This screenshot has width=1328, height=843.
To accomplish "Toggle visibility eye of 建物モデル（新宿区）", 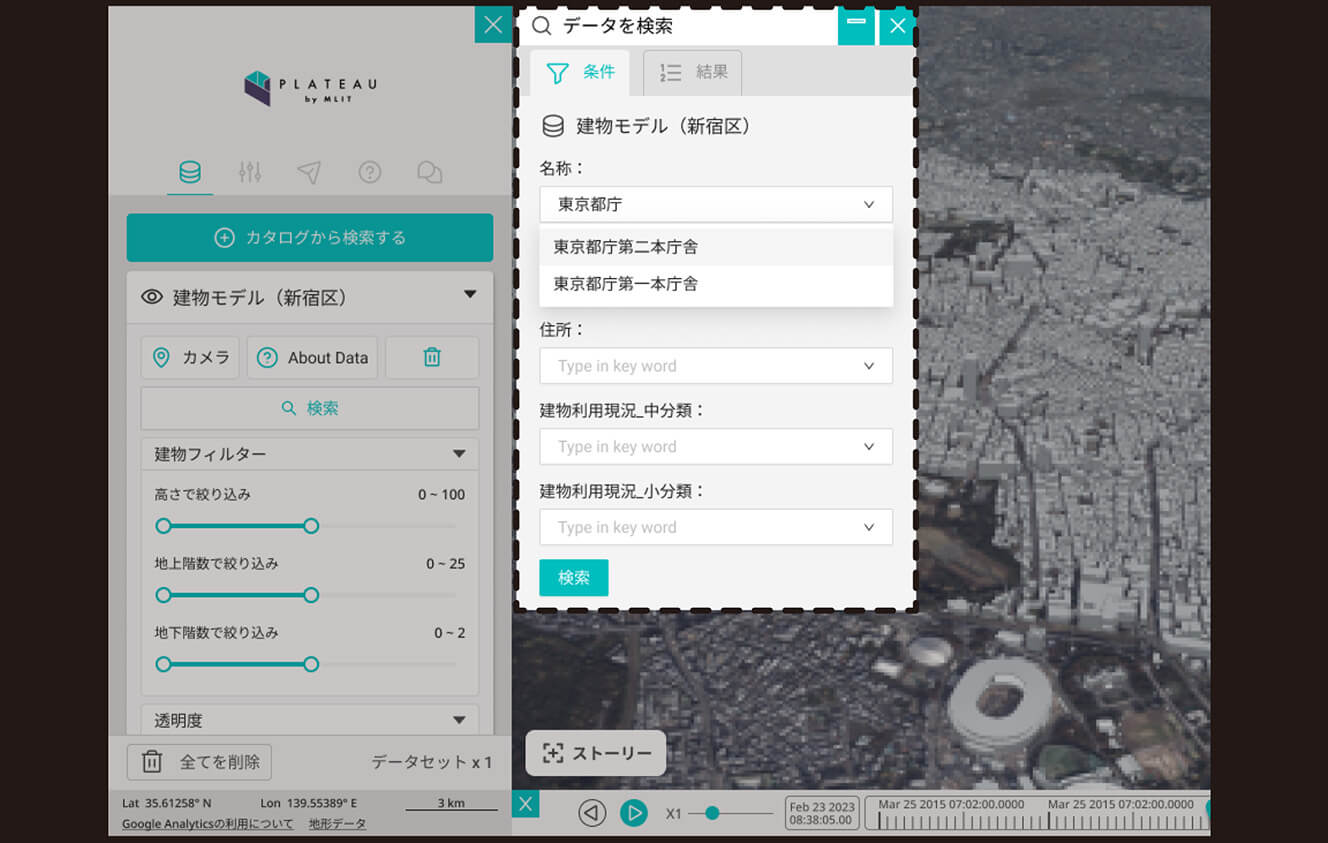I will point(152,297).
